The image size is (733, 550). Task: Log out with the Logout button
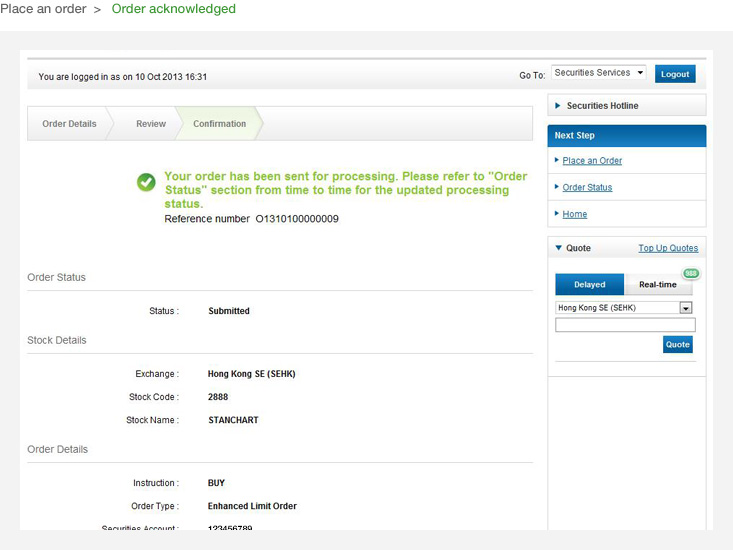[x=675, y=74]
